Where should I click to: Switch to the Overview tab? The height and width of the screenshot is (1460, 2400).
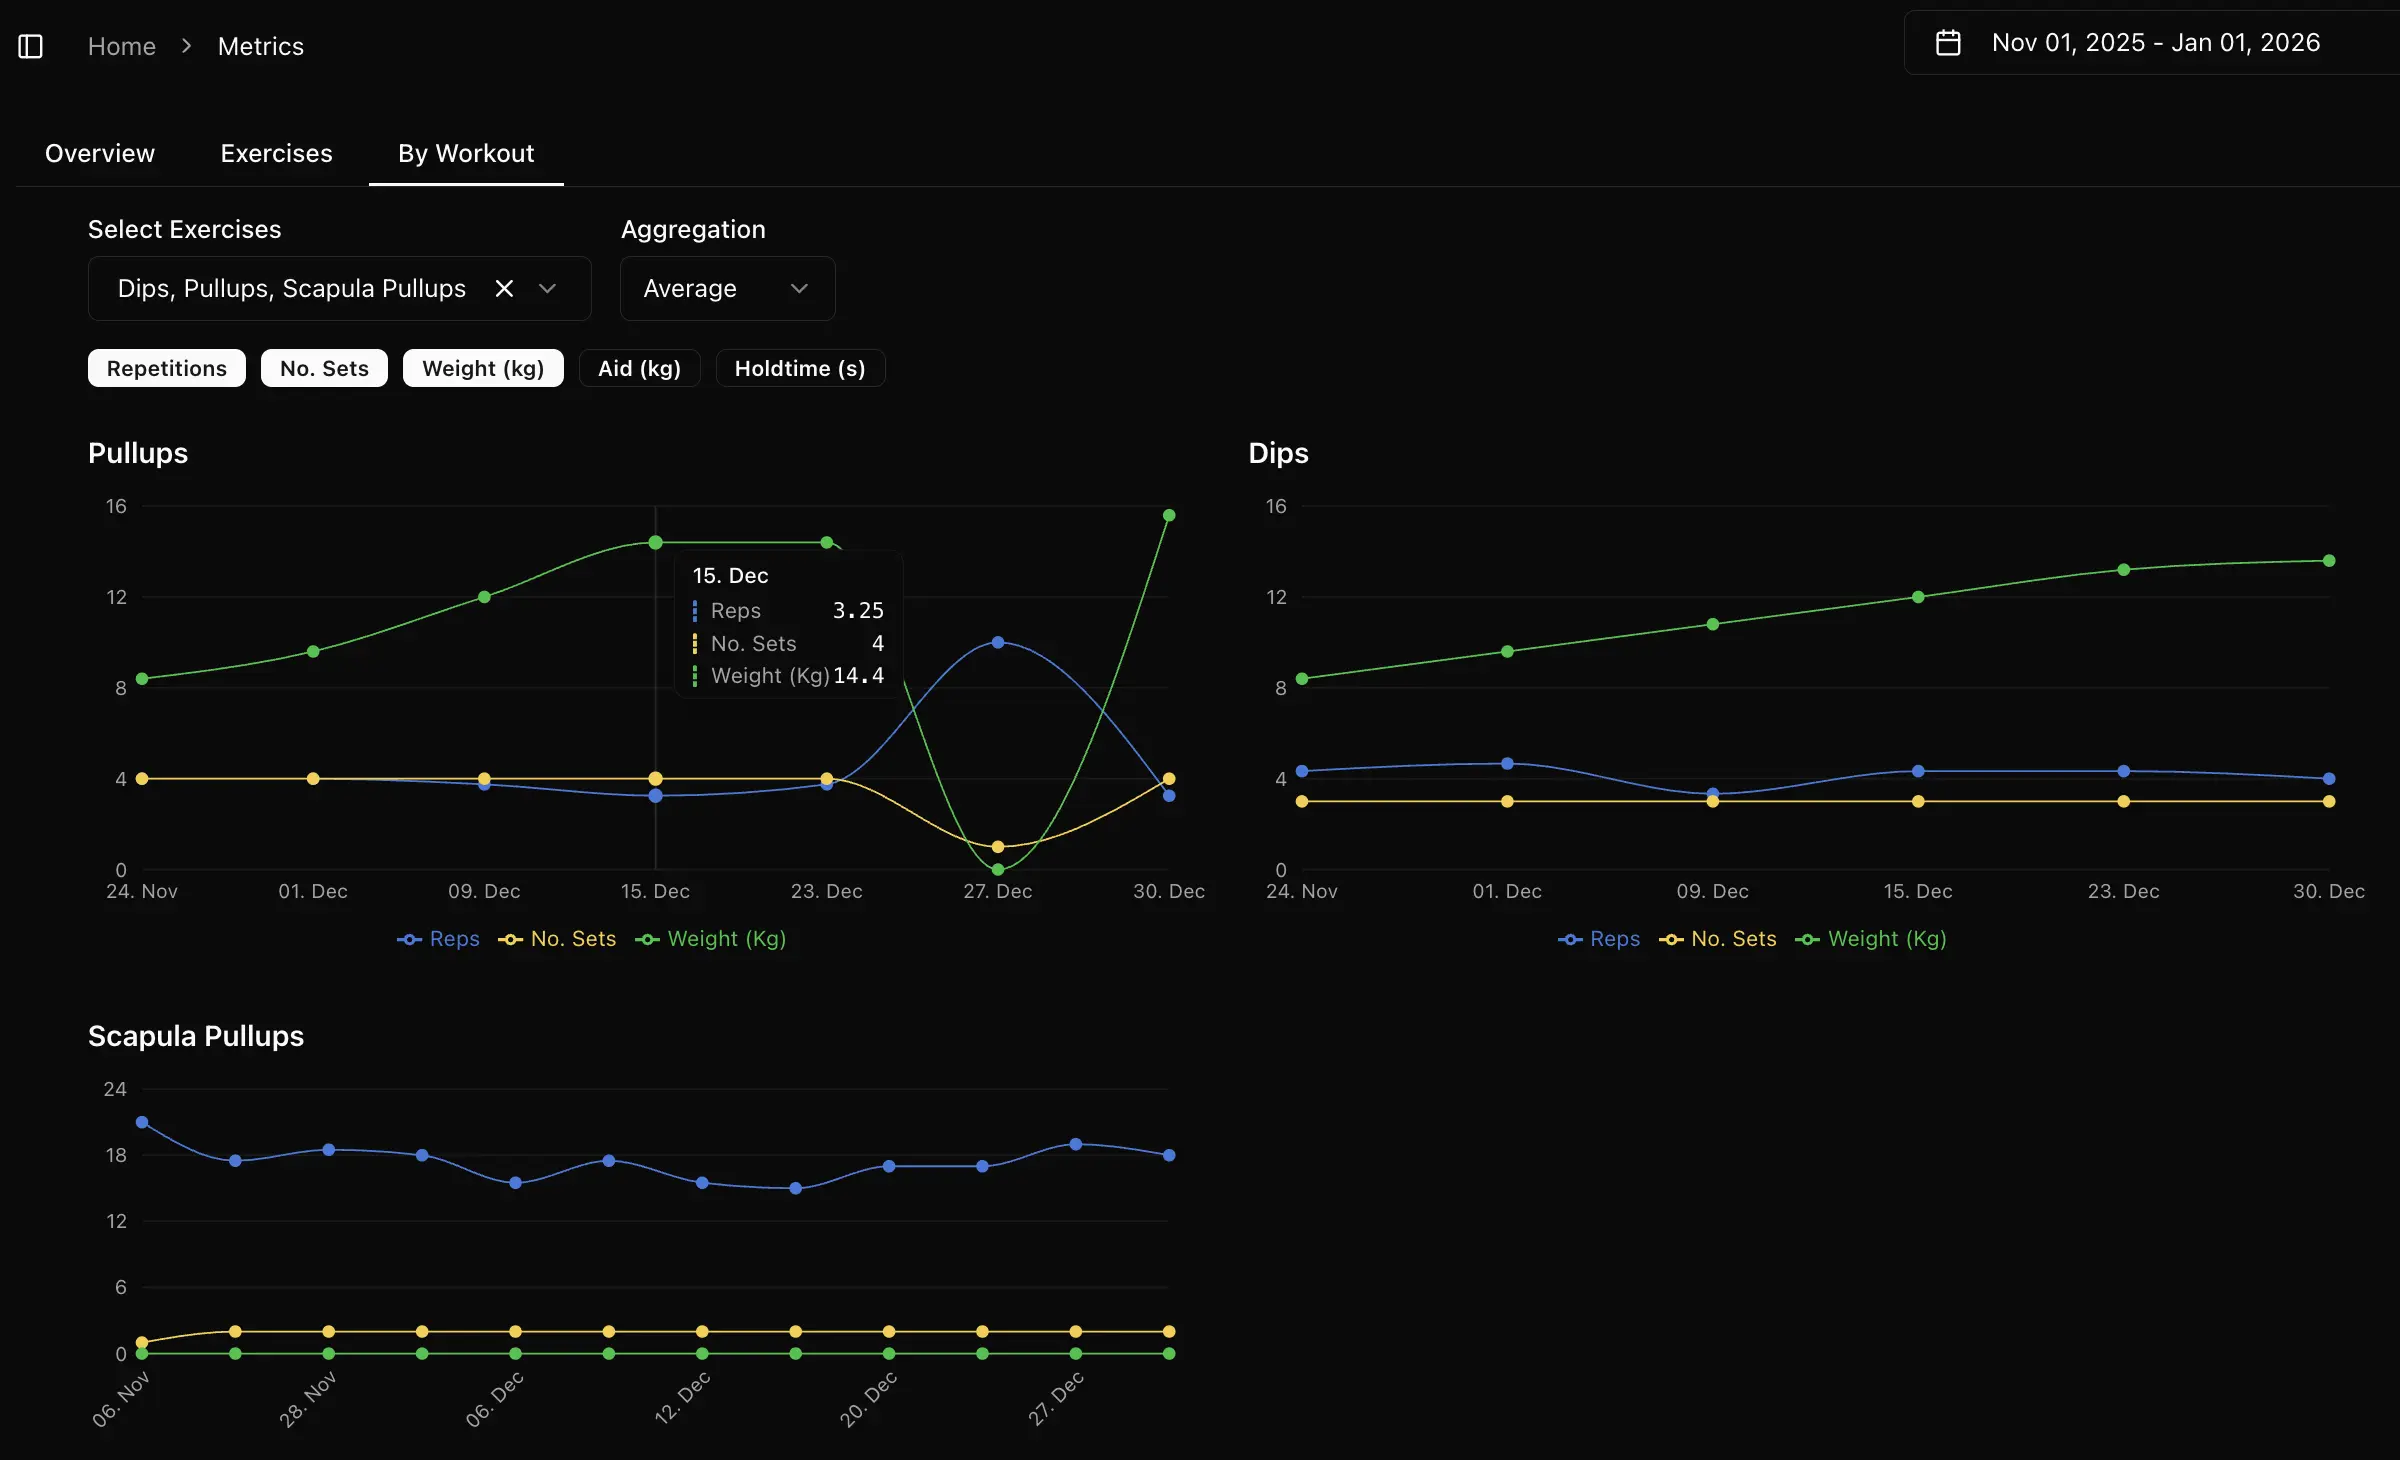click(99, 153)
